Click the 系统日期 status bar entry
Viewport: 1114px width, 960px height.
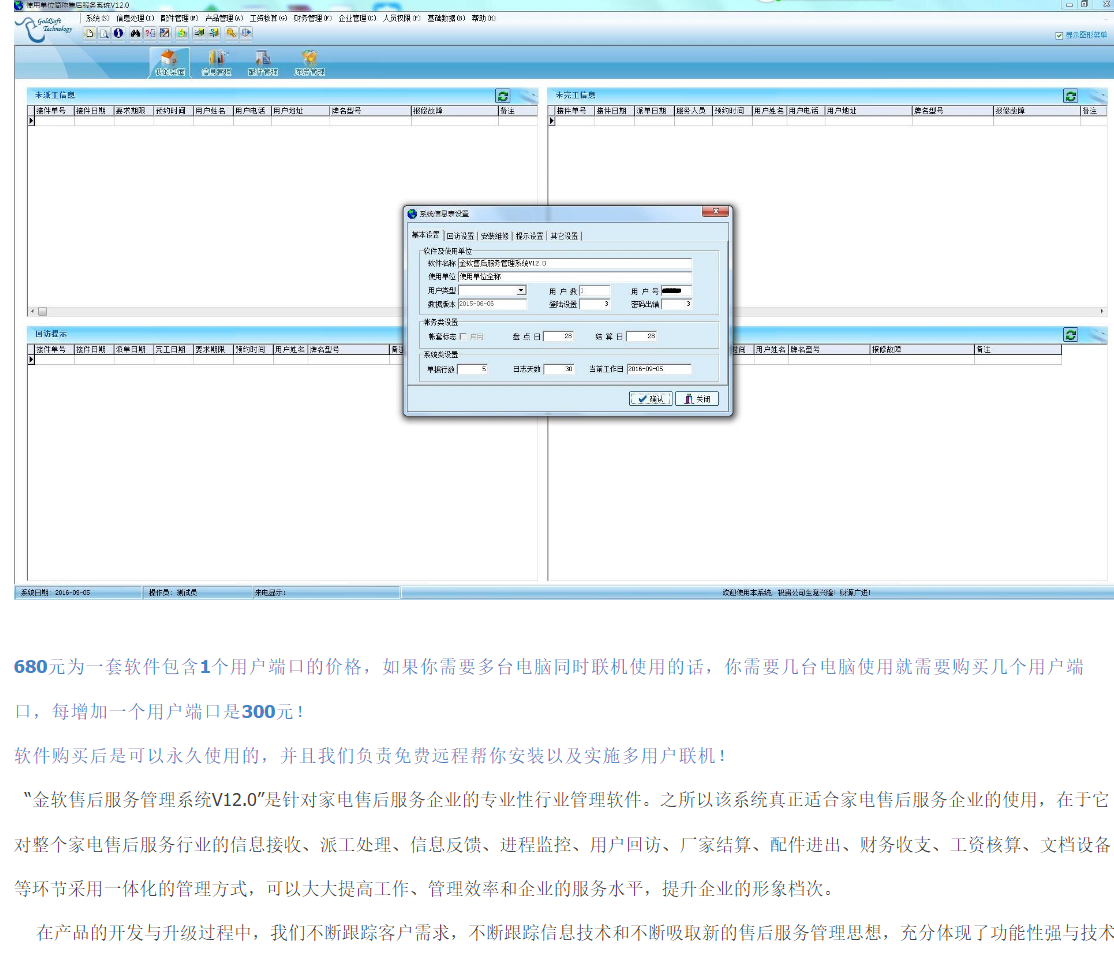pos(77,593)
